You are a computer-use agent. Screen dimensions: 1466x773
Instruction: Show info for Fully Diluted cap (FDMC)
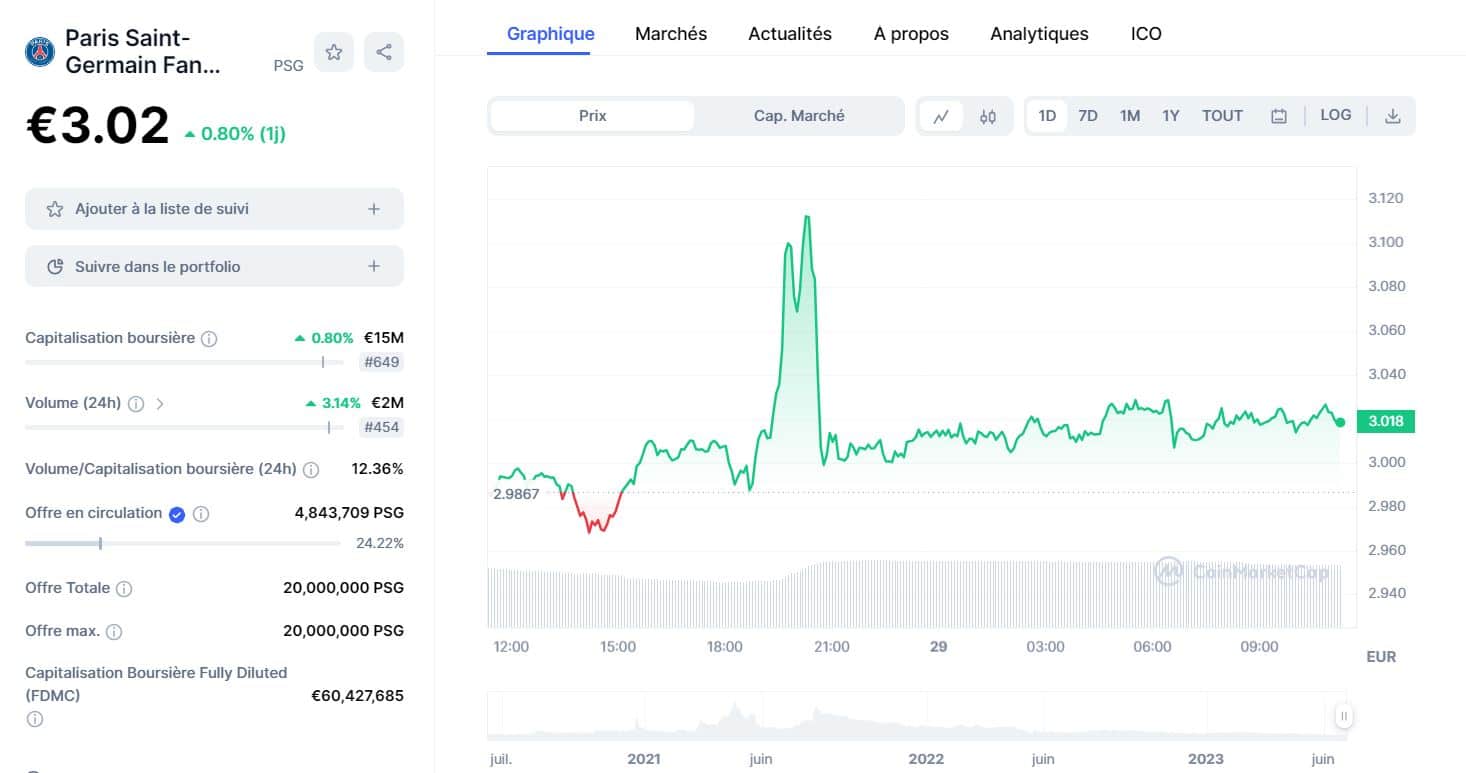pyautogui.click(x=34, y=719)
